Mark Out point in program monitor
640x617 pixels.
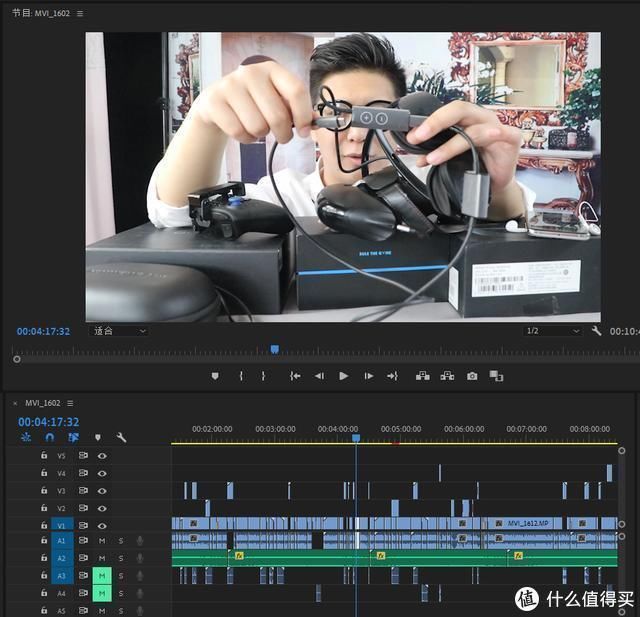263,376
